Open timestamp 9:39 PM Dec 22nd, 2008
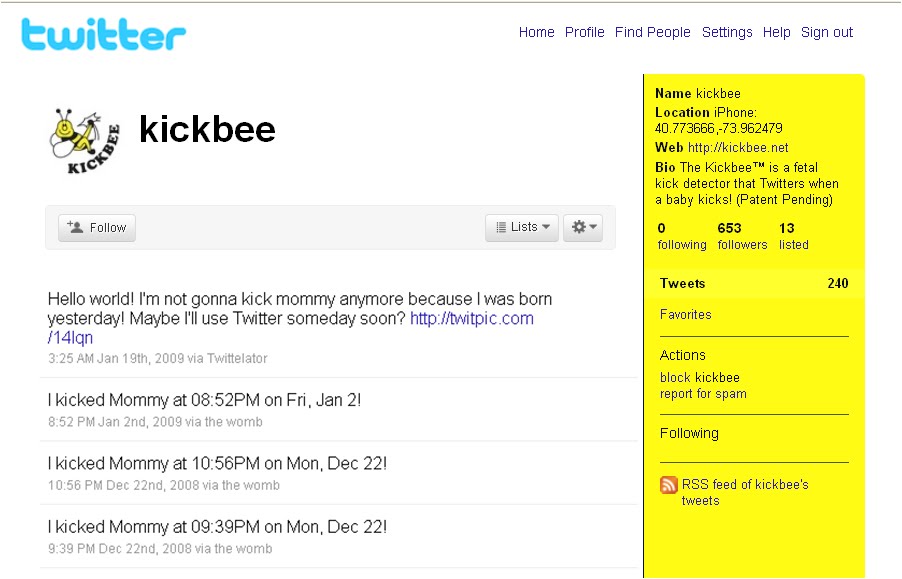Image resolution: width=902 pixels, height=579 pixels. [120, 548]
